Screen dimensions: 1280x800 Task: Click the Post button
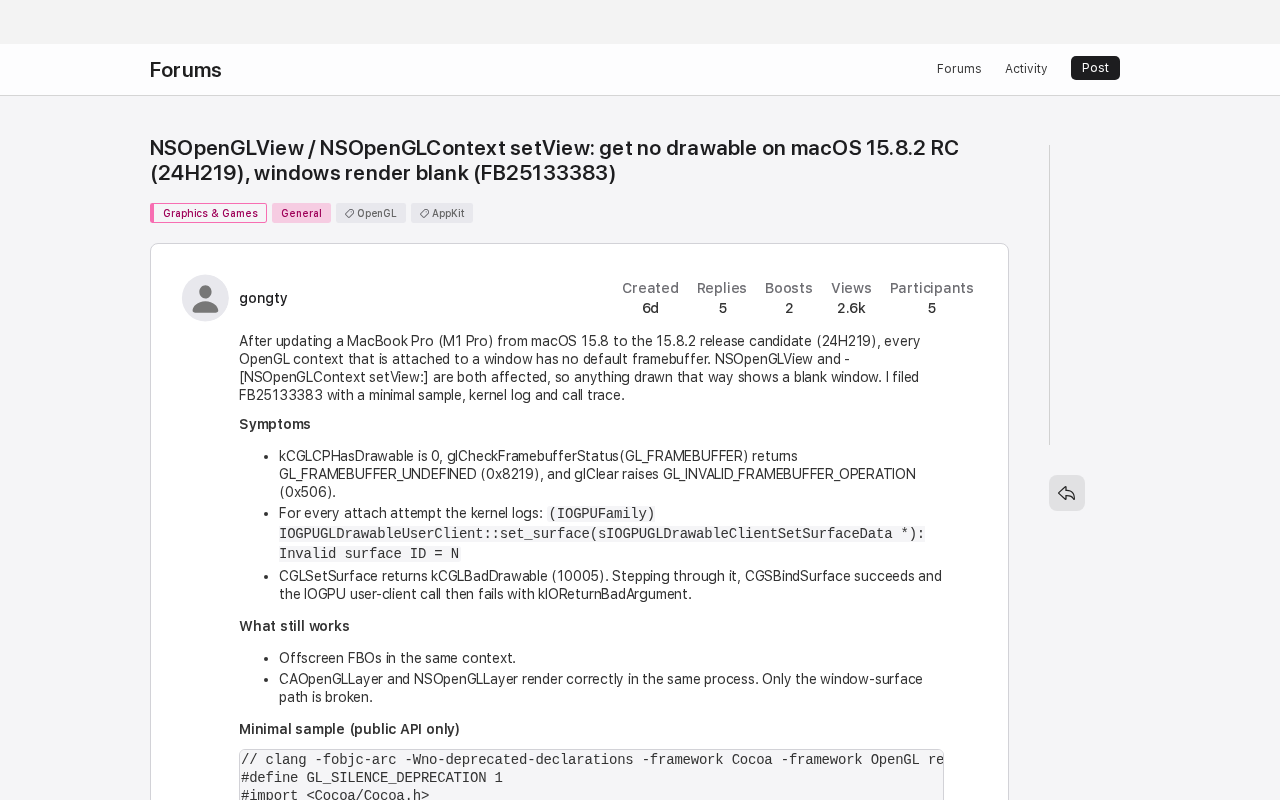(x=1095, y=68)
